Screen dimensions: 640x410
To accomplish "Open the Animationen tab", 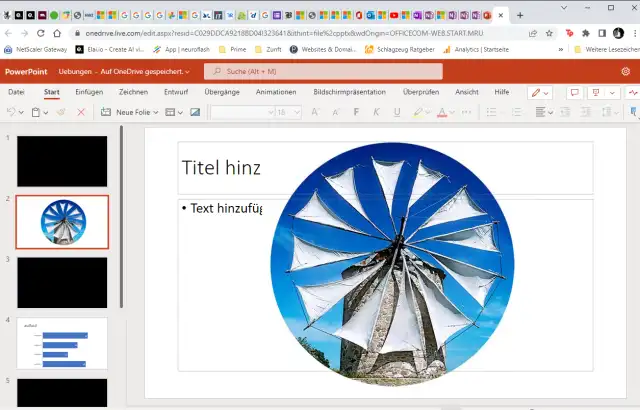I will (276, 92).
